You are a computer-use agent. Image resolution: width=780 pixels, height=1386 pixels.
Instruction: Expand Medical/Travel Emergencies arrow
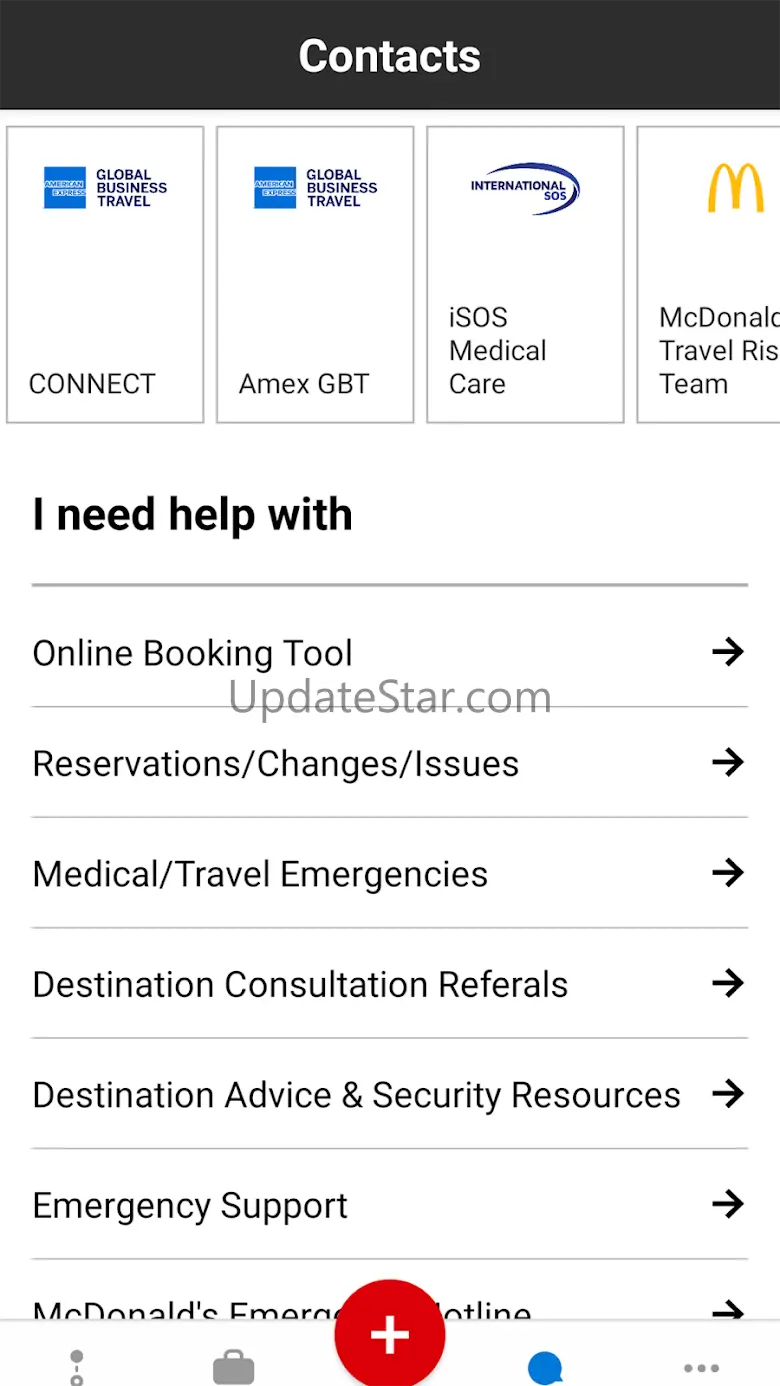point(728,873)
